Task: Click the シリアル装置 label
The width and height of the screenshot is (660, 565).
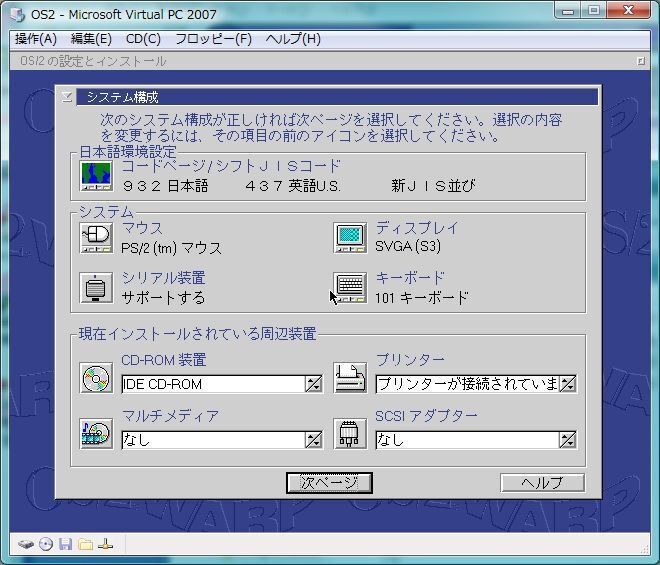Action: 163,278
